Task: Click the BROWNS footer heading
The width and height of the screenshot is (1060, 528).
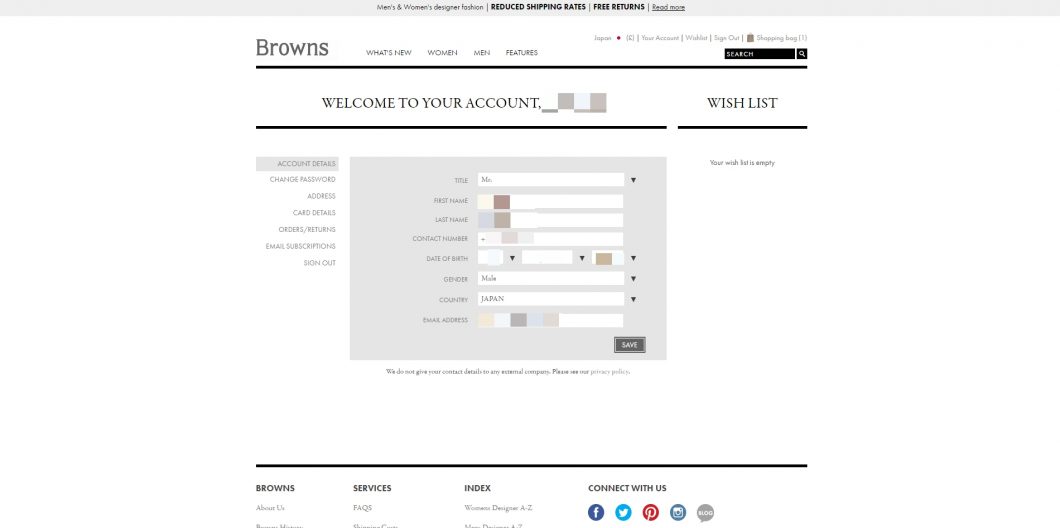Action: pos(275,488)
